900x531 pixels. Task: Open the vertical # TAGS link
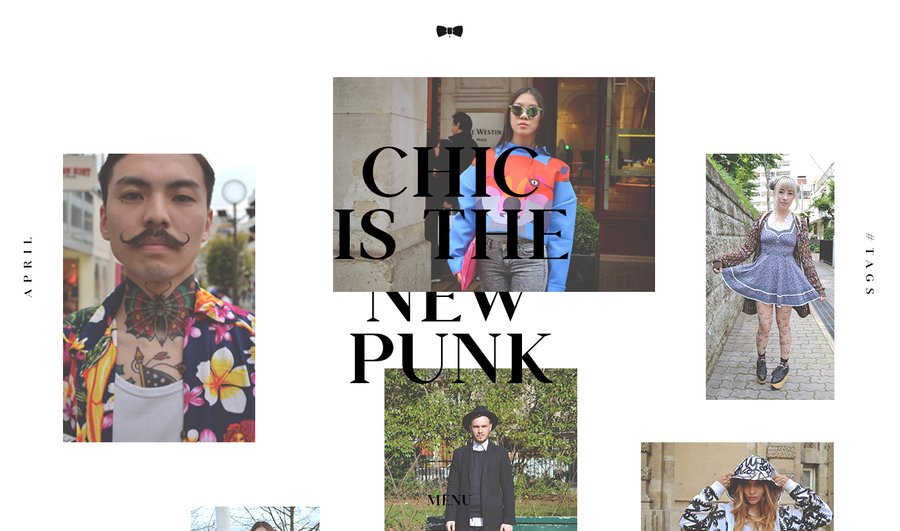(x=870, y=263)
